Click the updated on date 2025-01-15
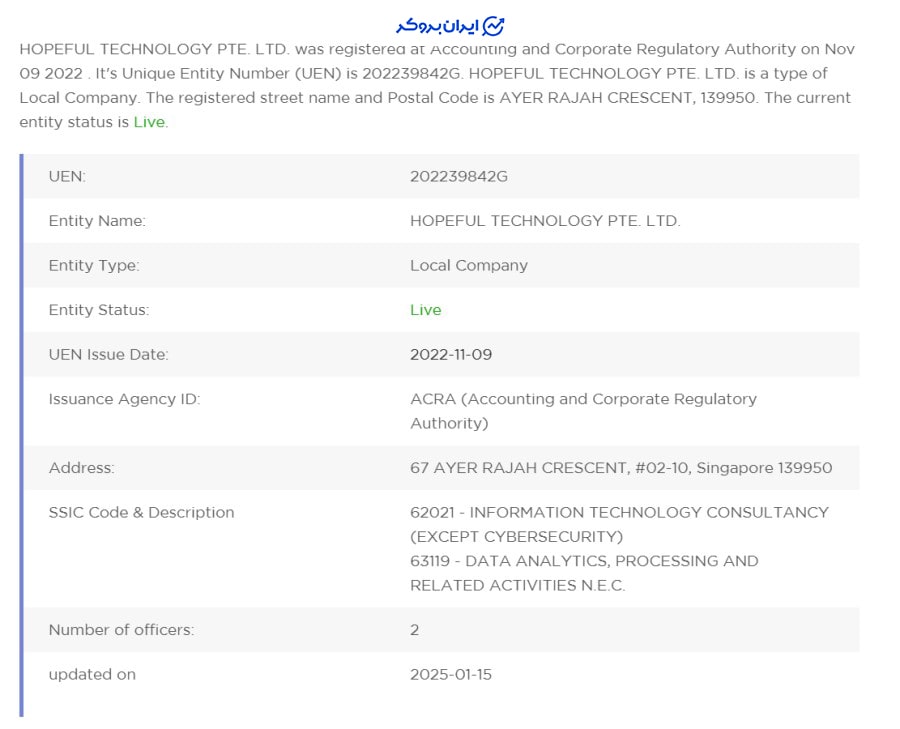 [451, 674]
